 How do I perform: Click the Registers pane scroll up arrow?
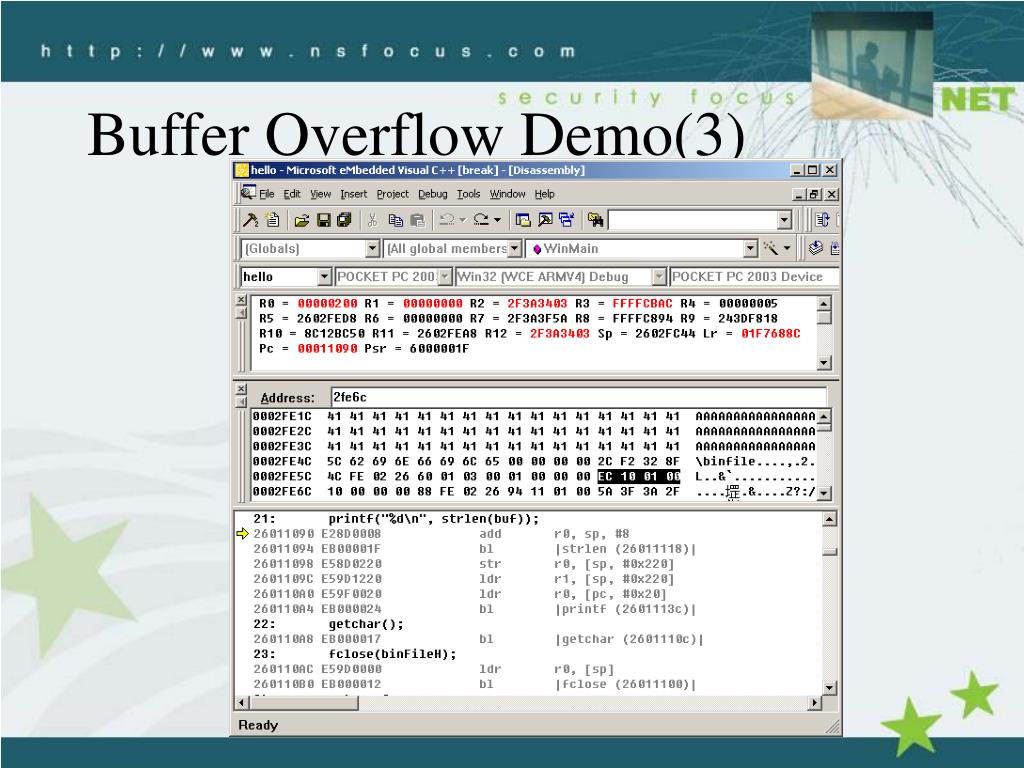[824, 304]
